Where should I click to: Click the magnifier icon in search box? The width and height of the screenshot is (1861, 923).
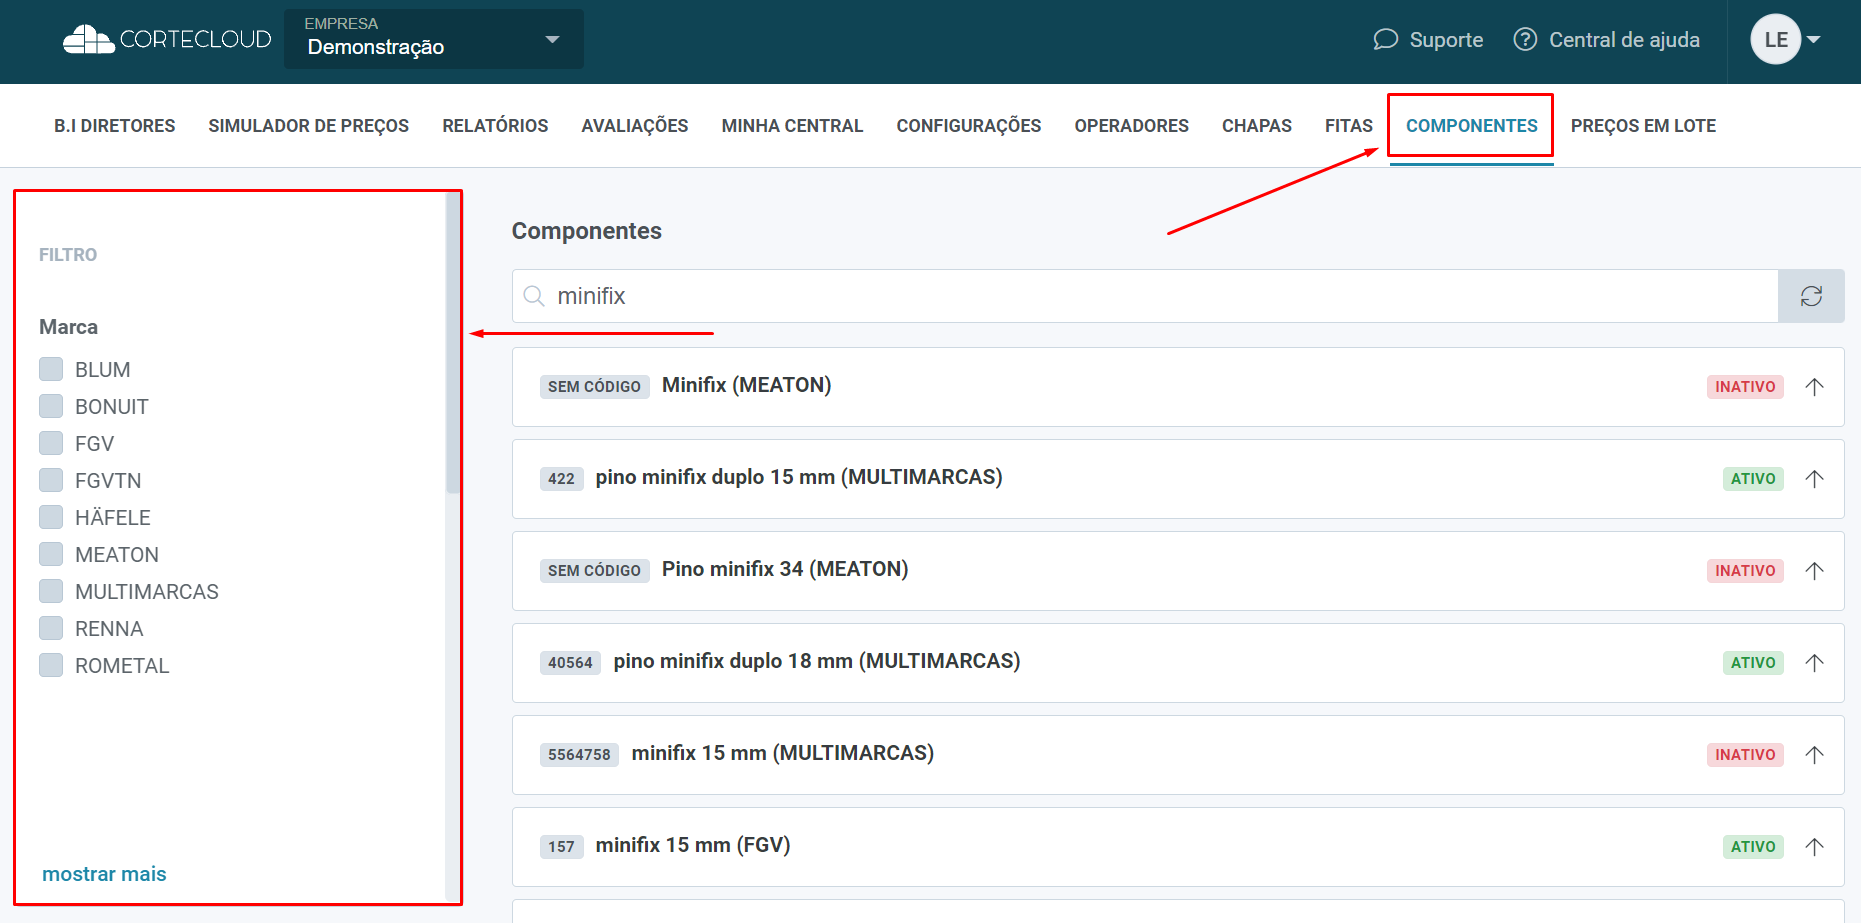tap(535, 296)
